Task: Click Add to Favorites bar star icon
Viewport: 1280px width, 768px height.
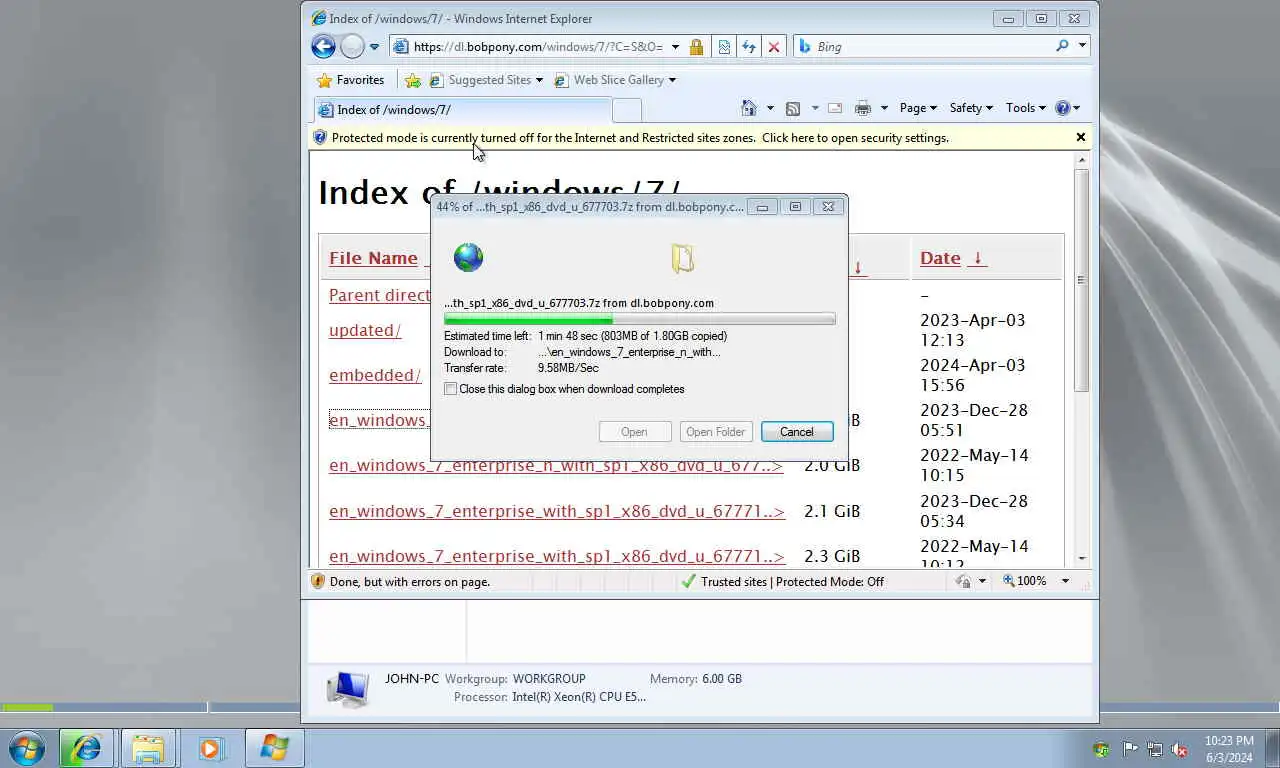Action: (x=413, y=80)
